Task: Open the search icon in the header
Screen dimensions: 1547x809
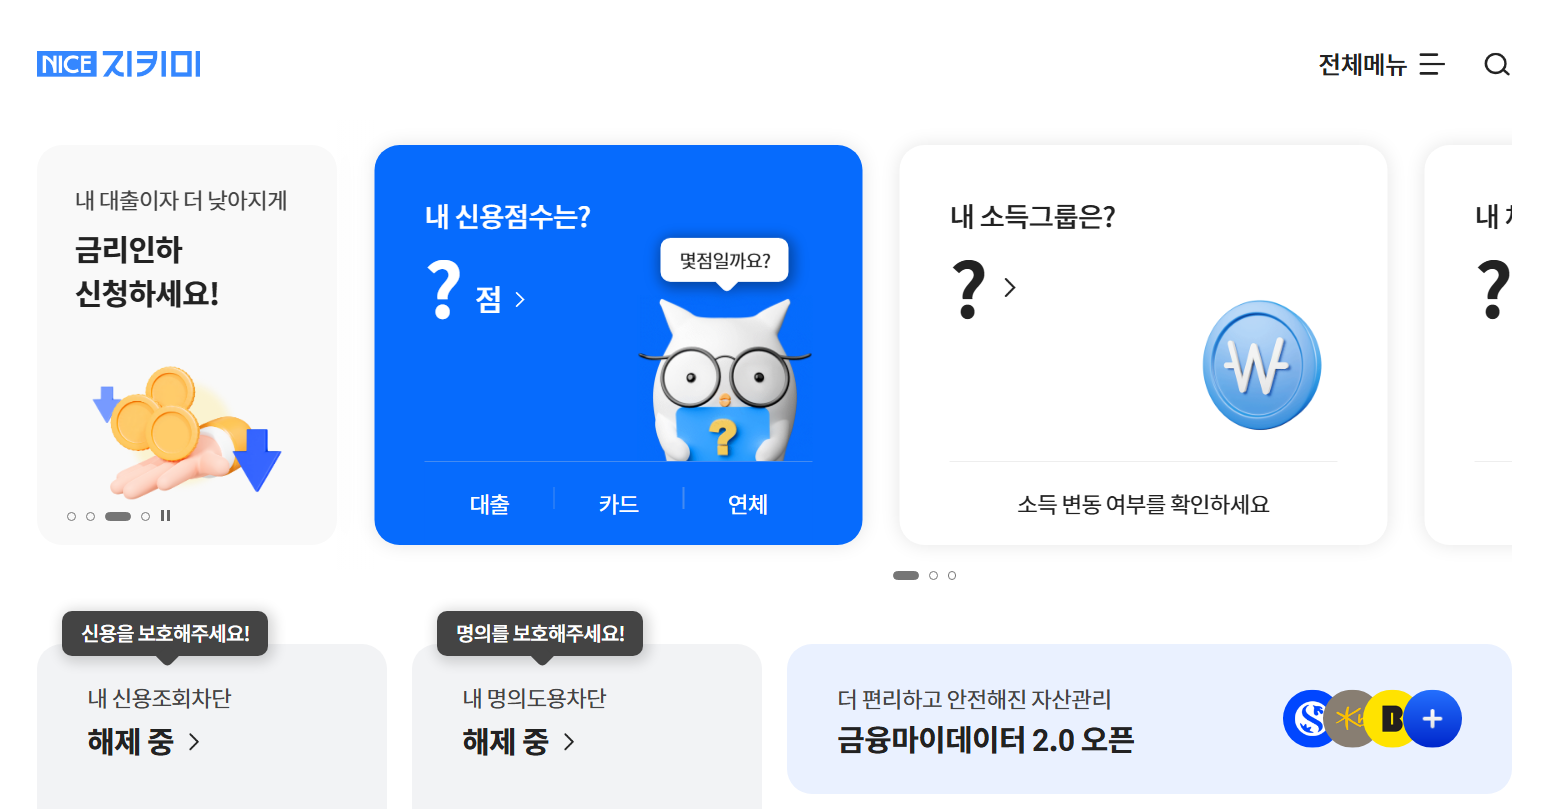Action: coord(1497,65)
